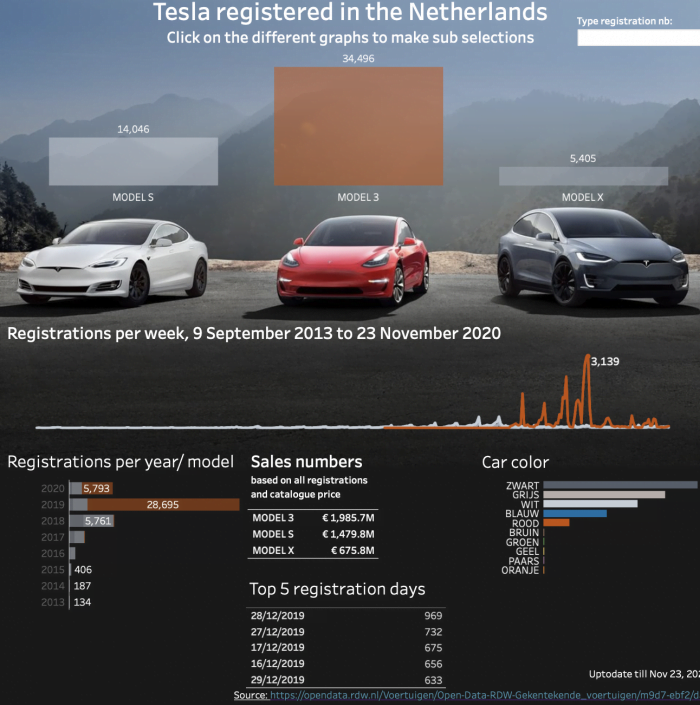Select the 2018 registrations bar

(91, 521)
